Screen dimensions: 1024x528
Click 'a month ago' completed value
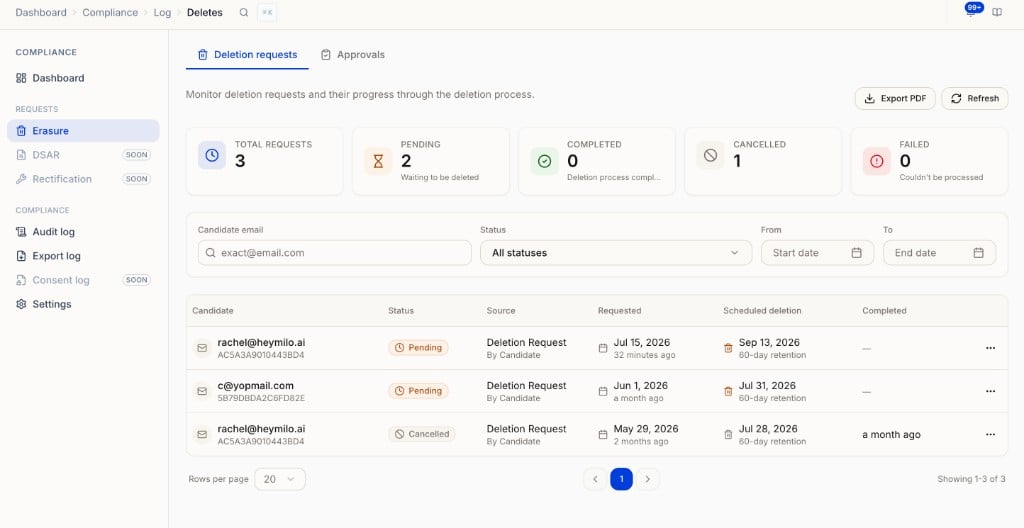tap(891, 435)
